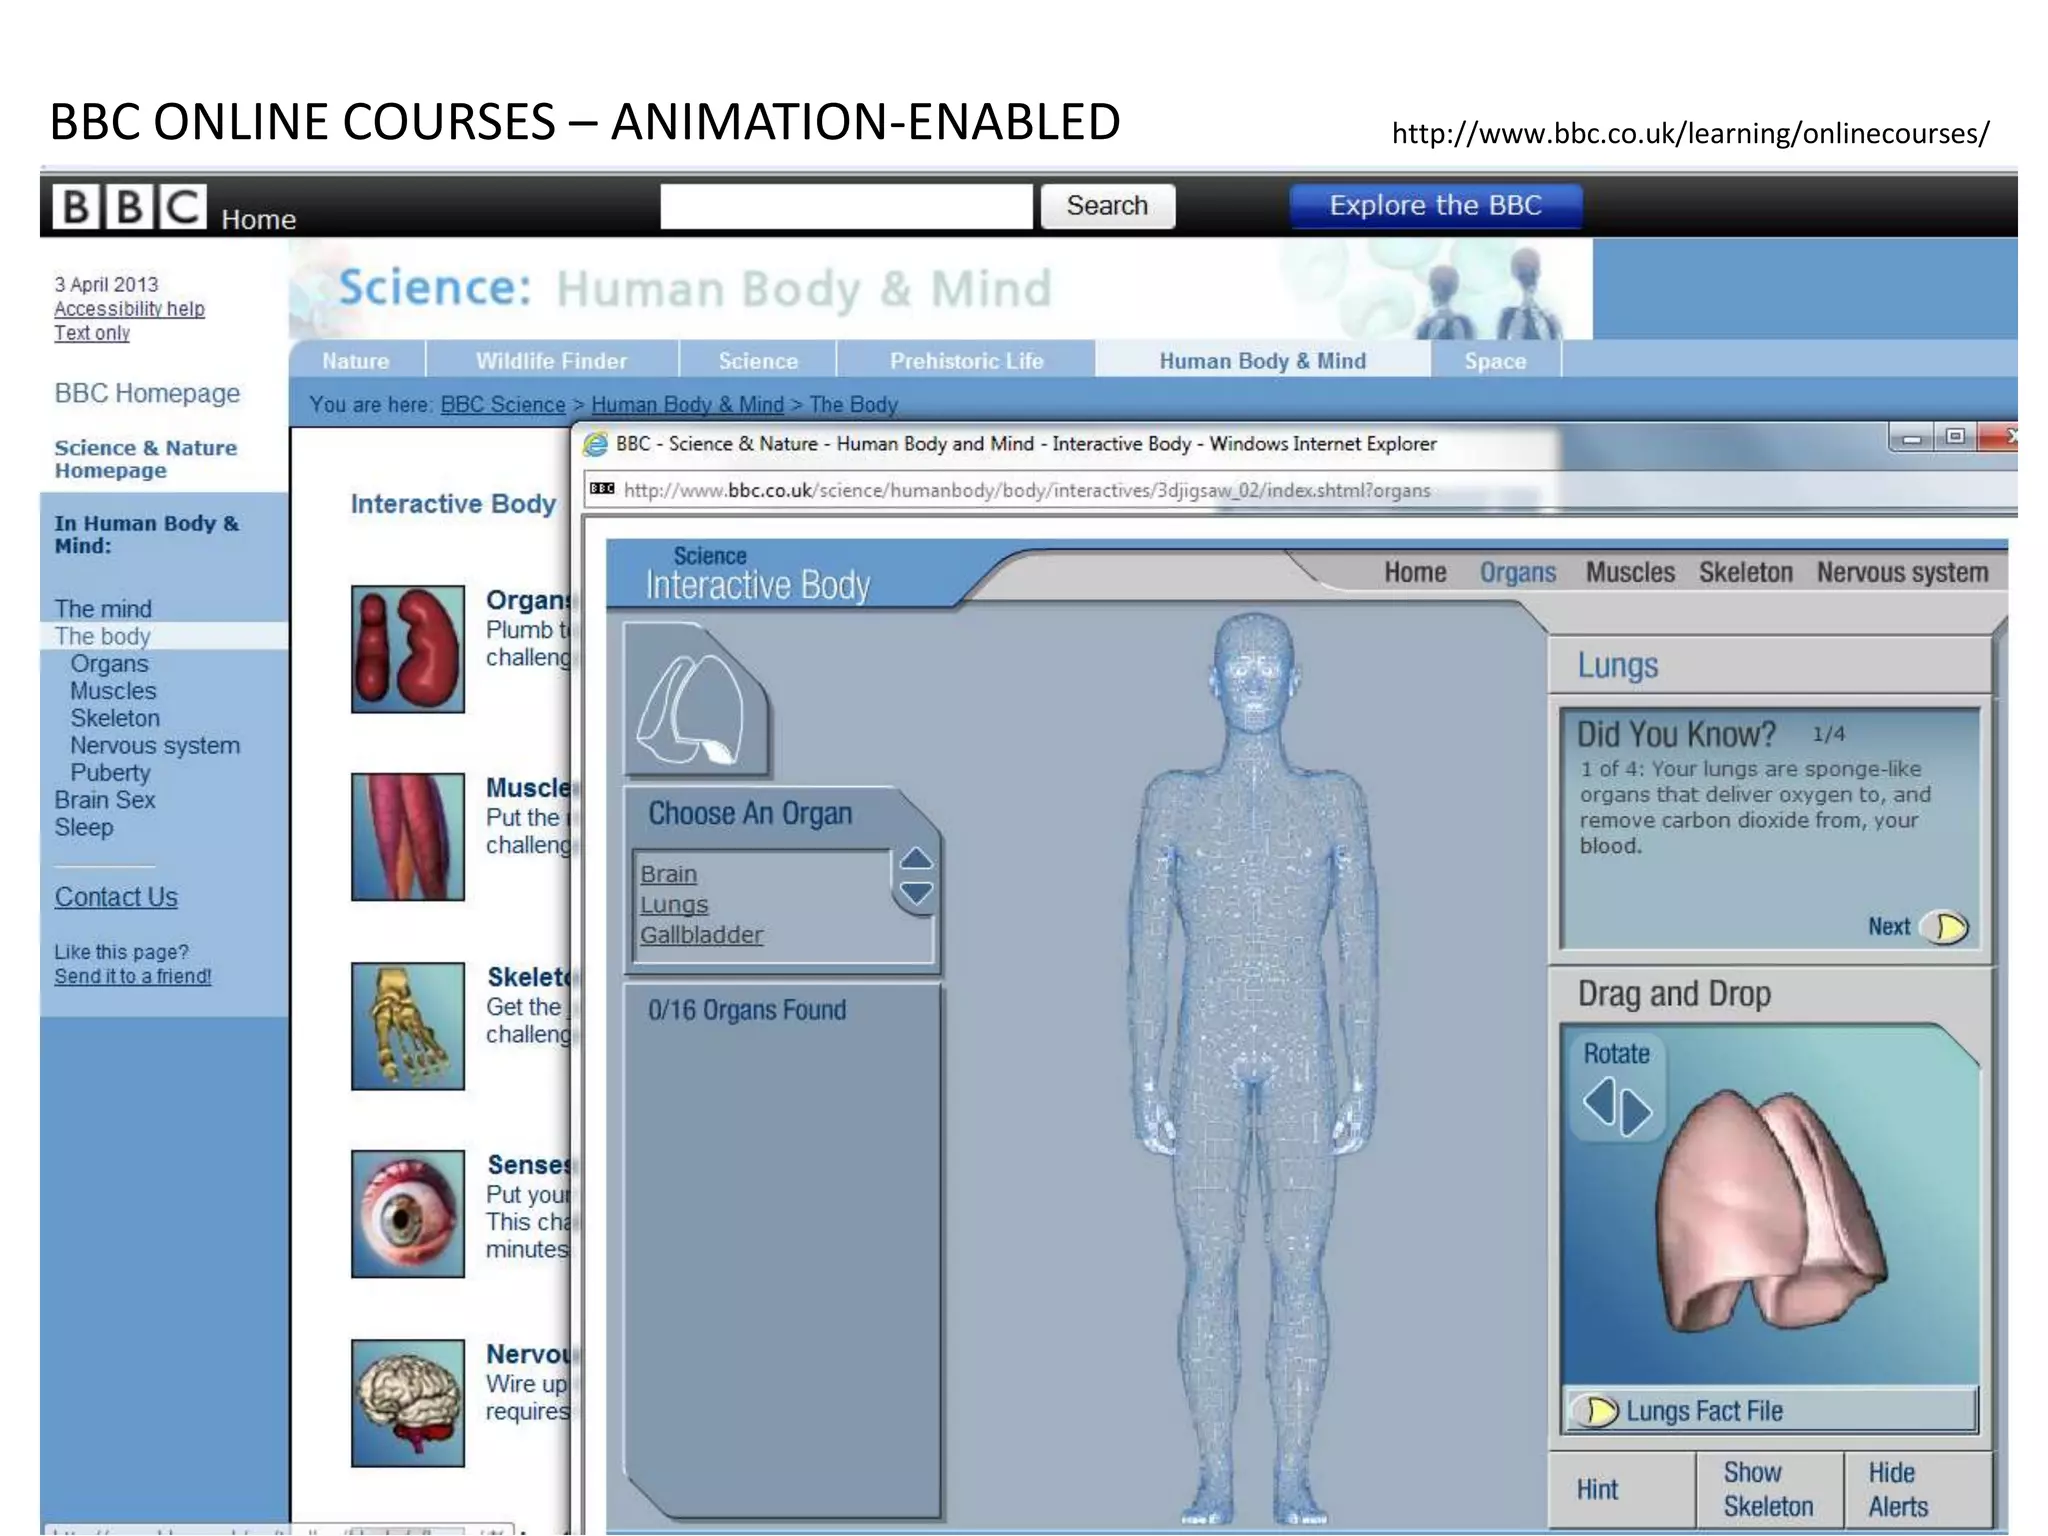Click the Send it to a friend link
Viewport: 2048px width, 1536px height.
(133, 976)
